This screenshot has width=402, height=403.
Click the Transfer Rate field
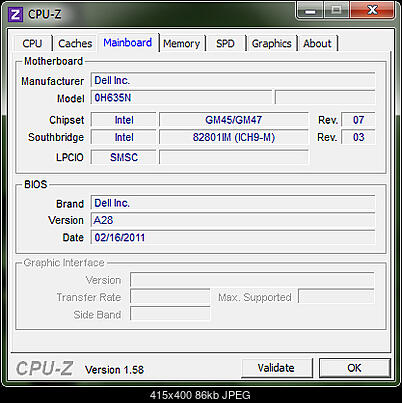(x=170, y=297)
